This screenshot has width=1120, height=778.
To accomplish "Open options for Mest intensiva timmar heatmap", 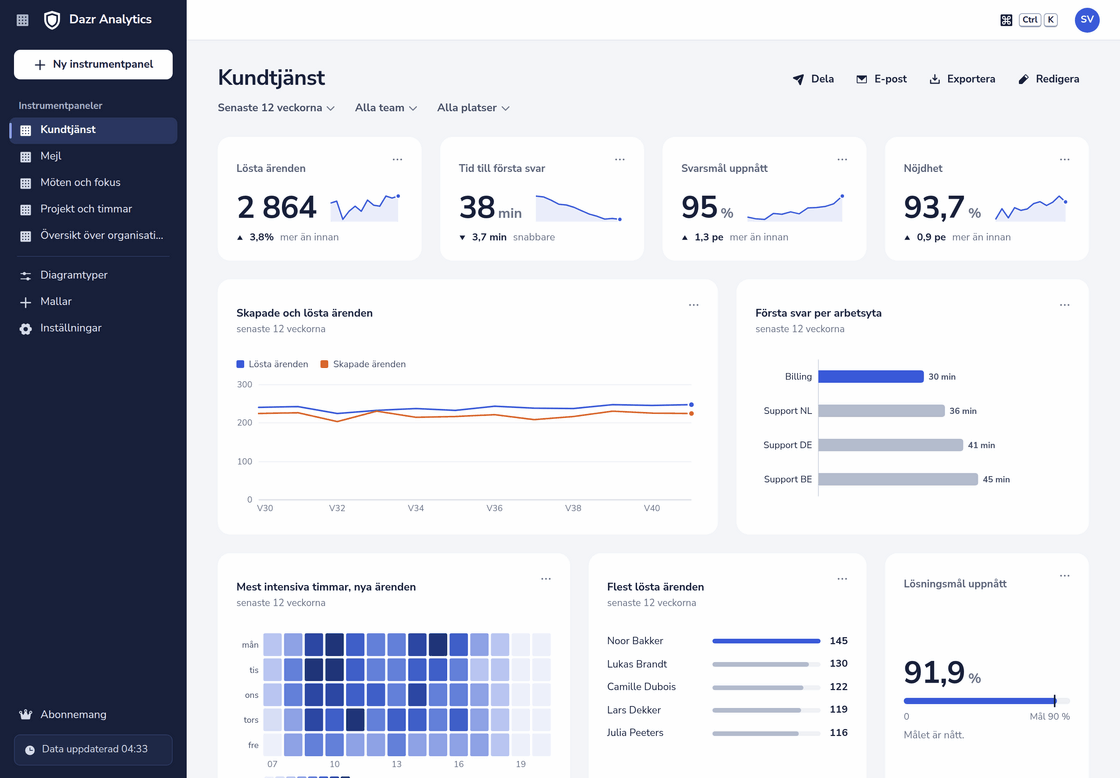I will coord(546,579).
